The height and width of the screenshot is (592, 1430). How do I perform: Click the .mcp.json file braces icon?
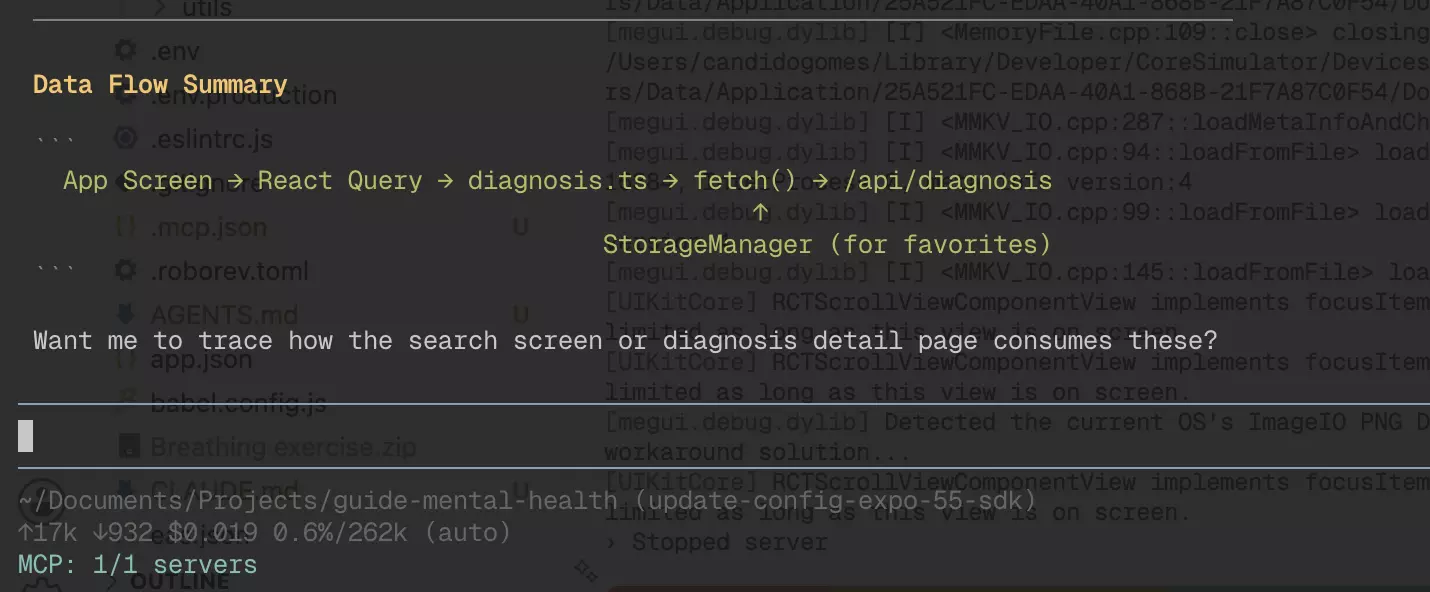(x=125, y=227)
